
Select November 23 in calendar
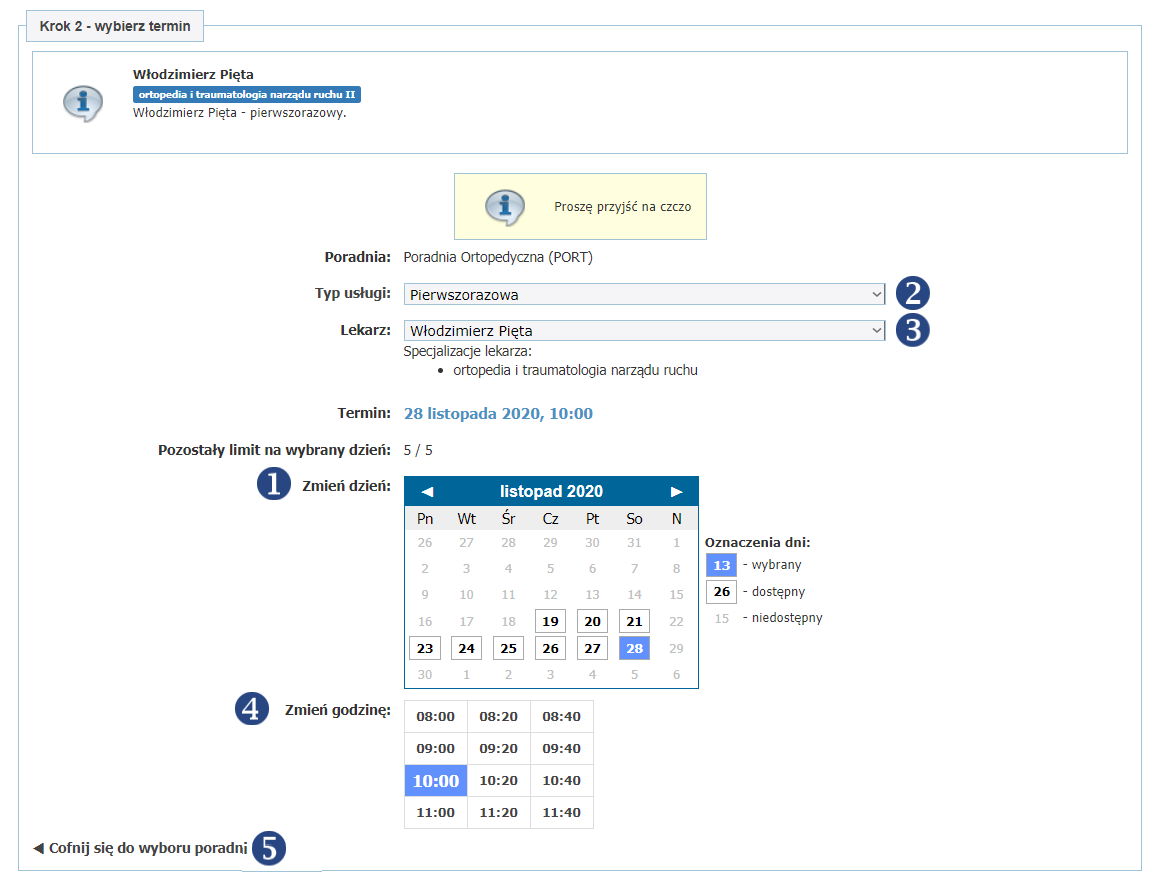click(425, 649)
